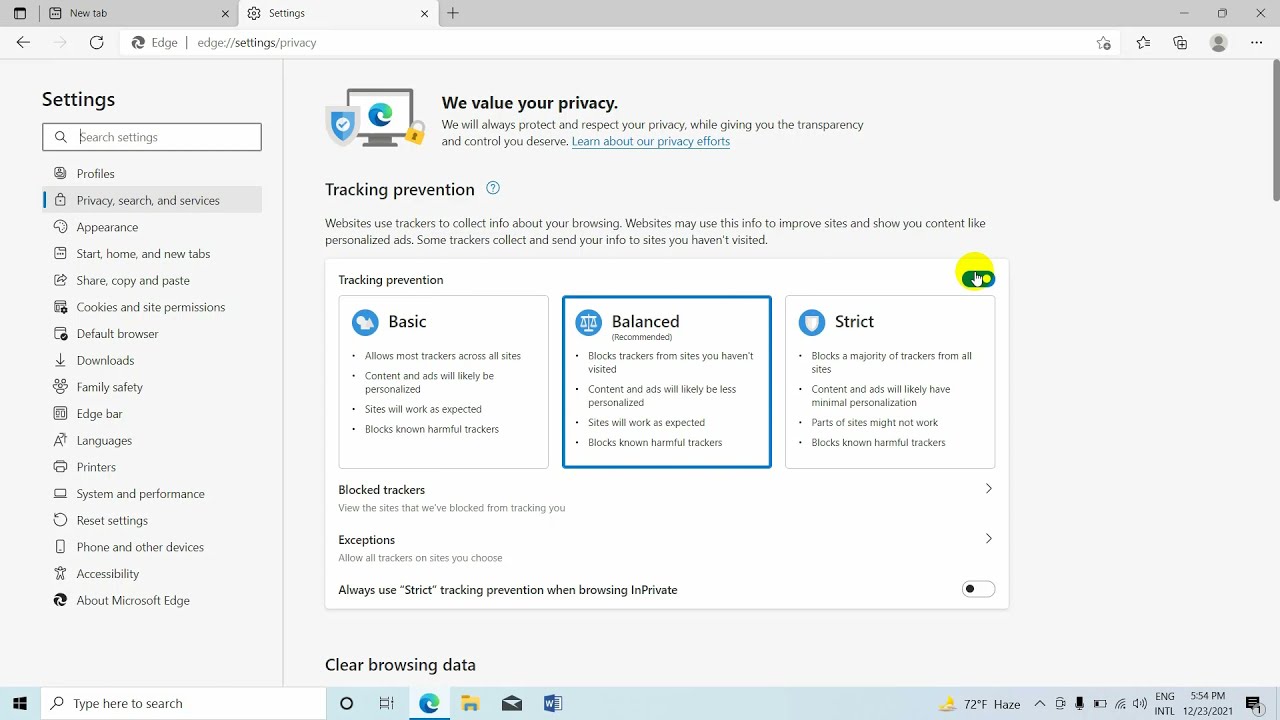Select the Basic tracking prevention card
1280x720 pixels.
coord(443,382)
